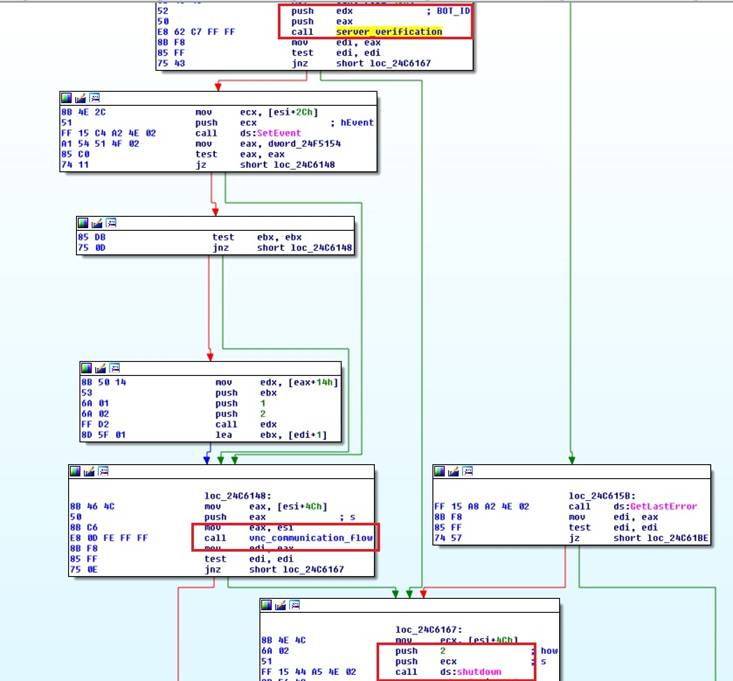733x681 pixels.
Task: Click the pencil edit icon on loc_24C6148 block
Action: [87, 471]
